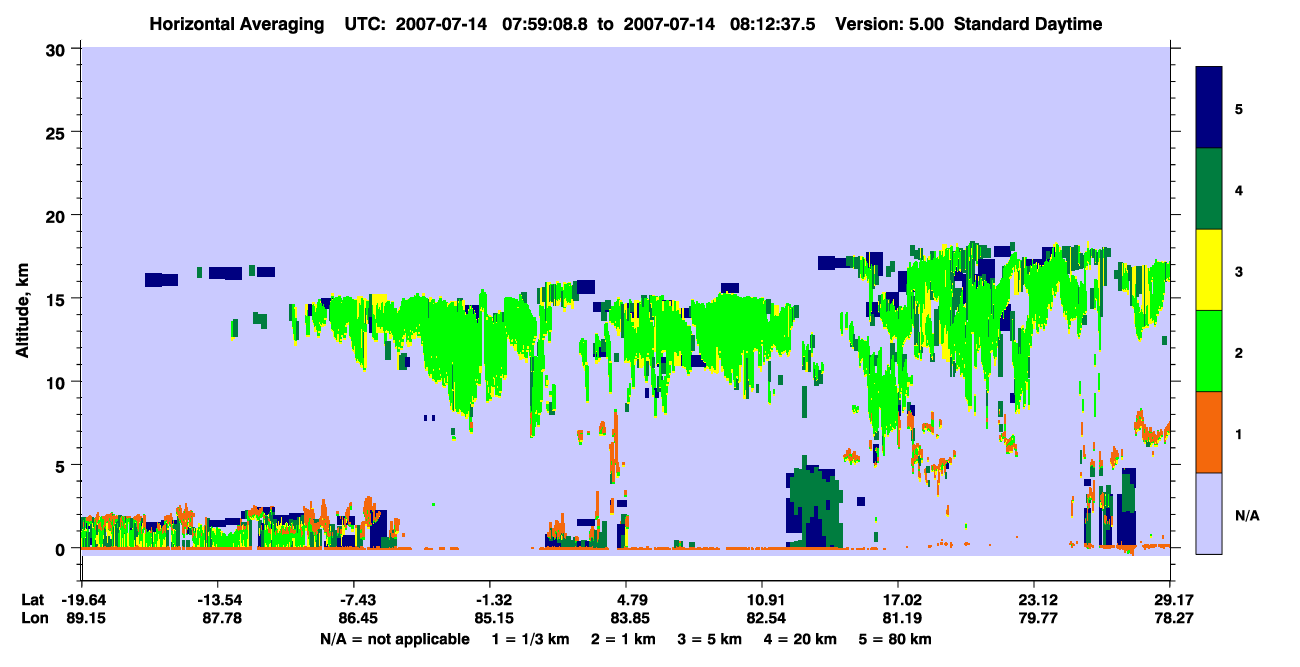Click the 'Standard Daytime' text

coord(1028,24)
